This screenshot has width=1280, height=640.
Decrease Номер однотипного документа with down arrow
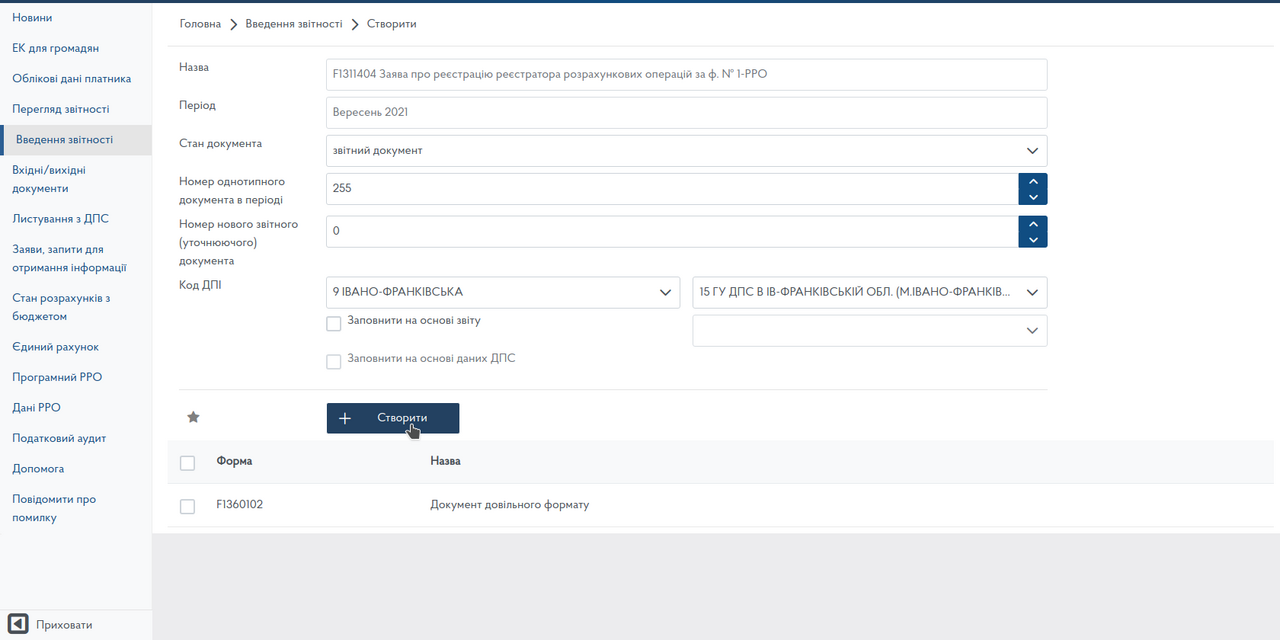tap(1032, 197)
